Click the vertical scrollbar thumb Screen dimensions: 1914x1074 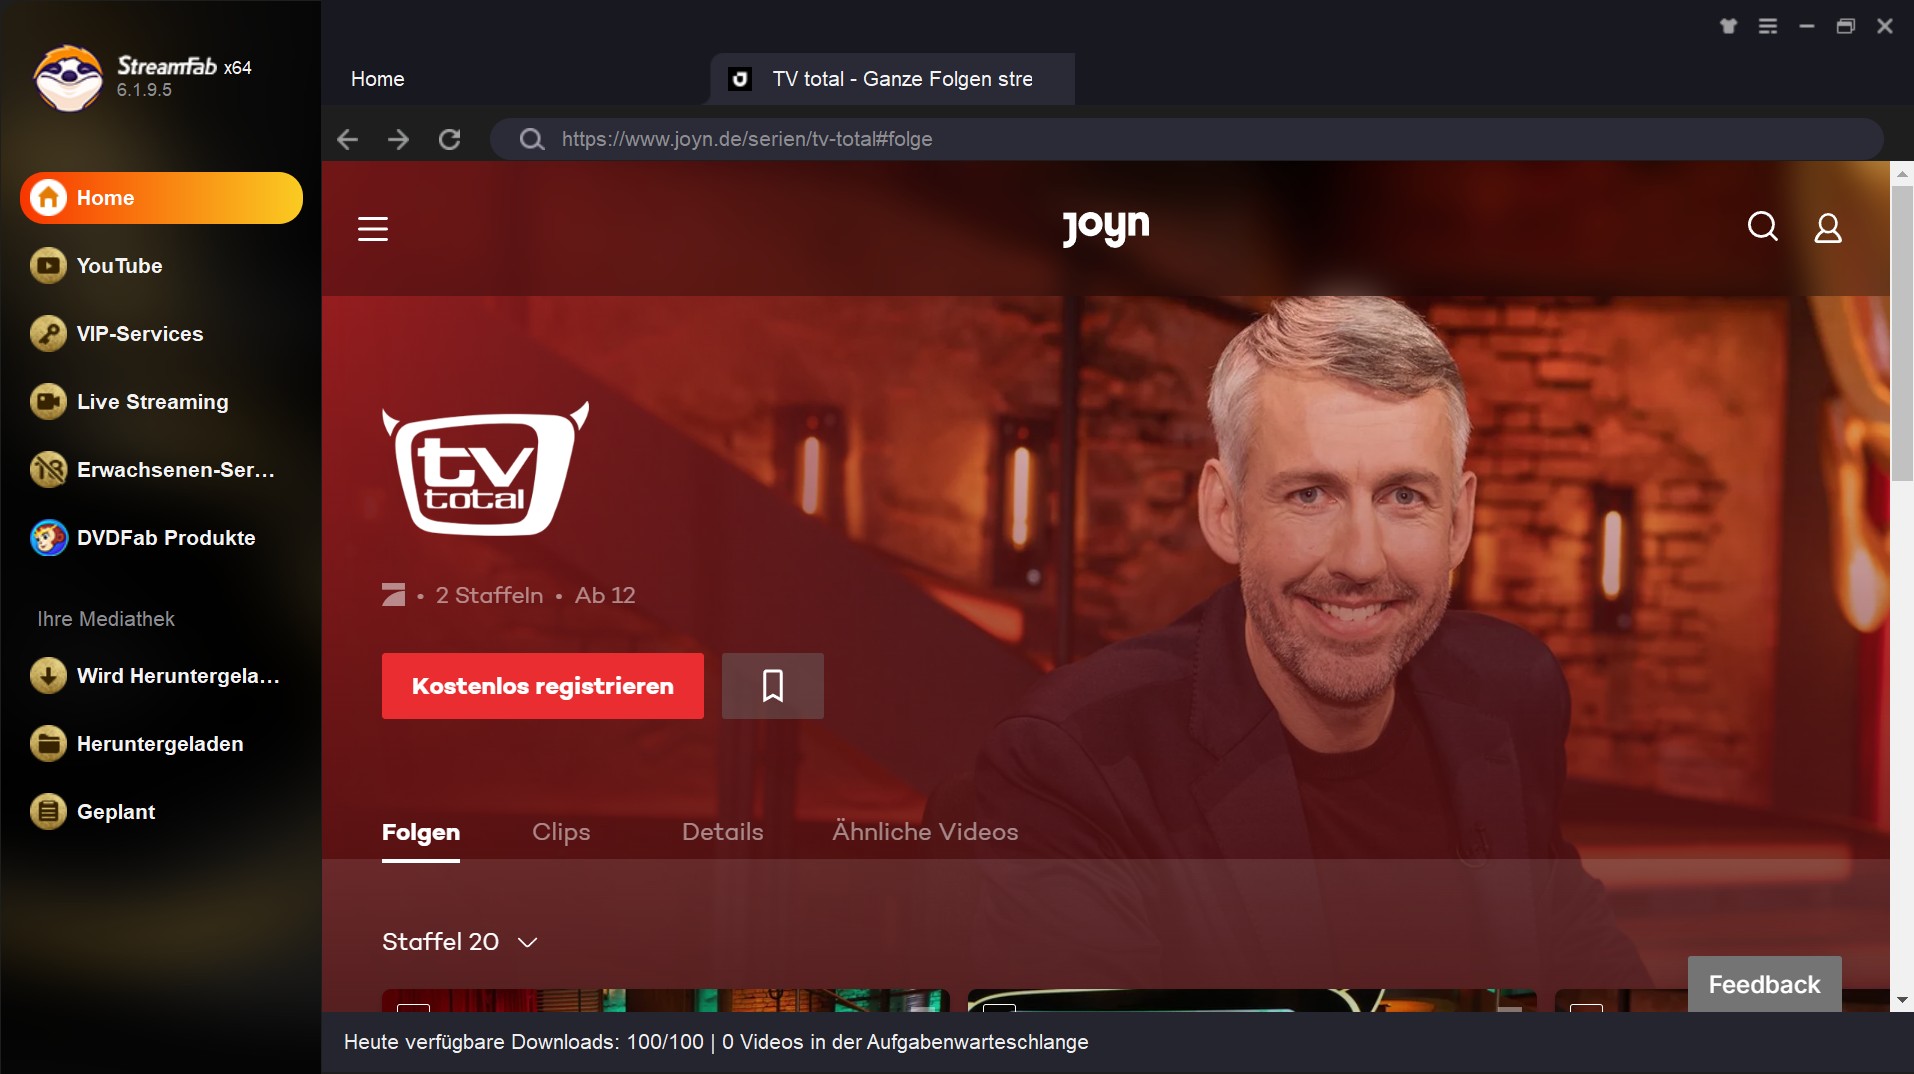(x=1902, y=333)
